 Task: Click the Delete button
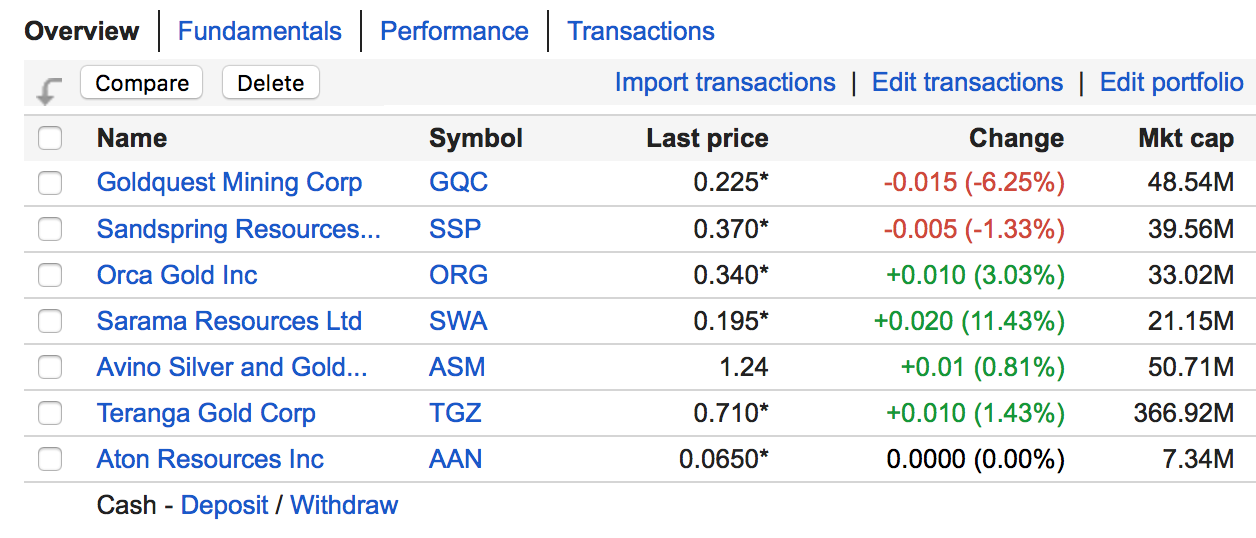(270, 83)
